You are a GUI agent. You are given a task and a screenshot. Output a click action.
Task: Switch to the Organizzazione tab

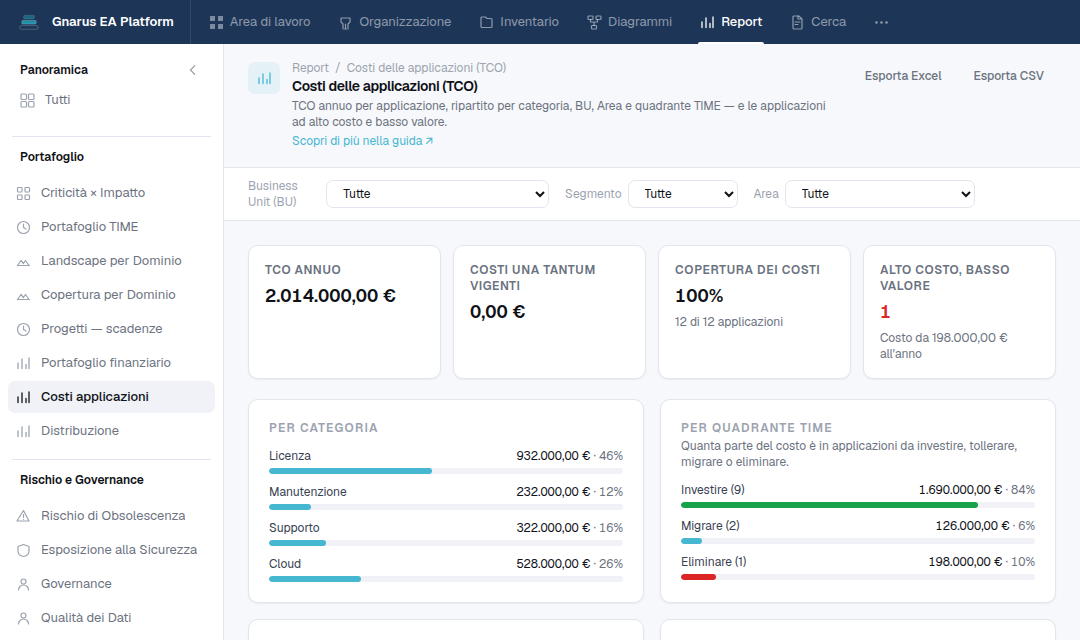tap(395, 22)
